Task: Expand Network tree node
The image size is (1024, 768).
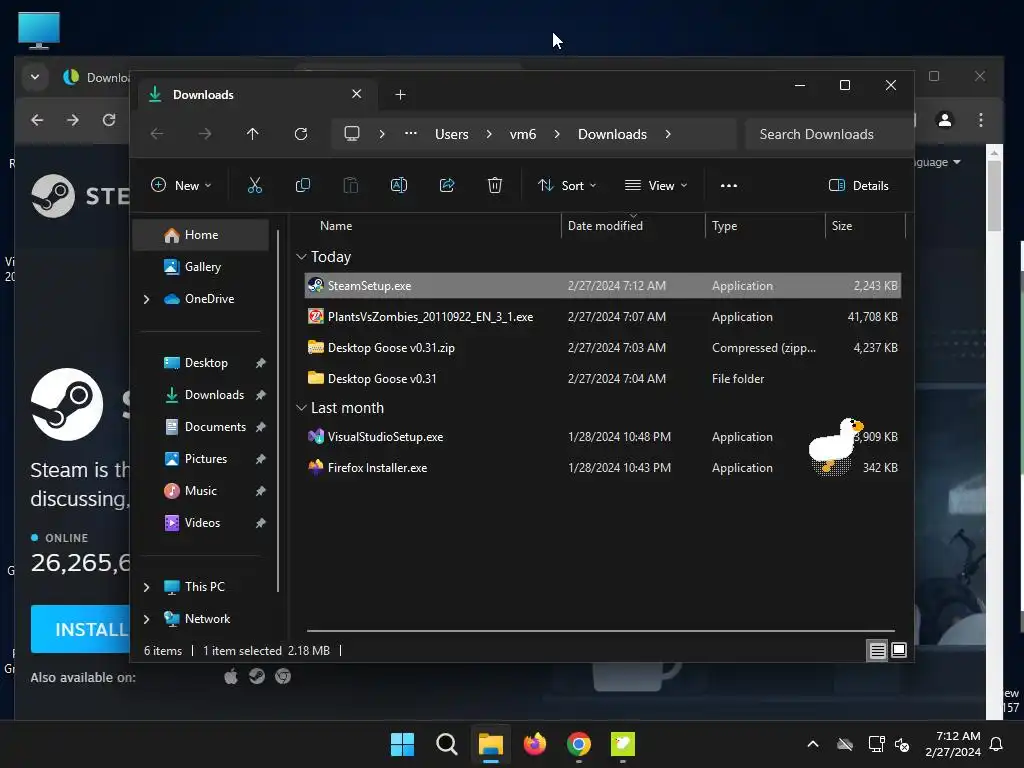Action: tap(146, 619)
